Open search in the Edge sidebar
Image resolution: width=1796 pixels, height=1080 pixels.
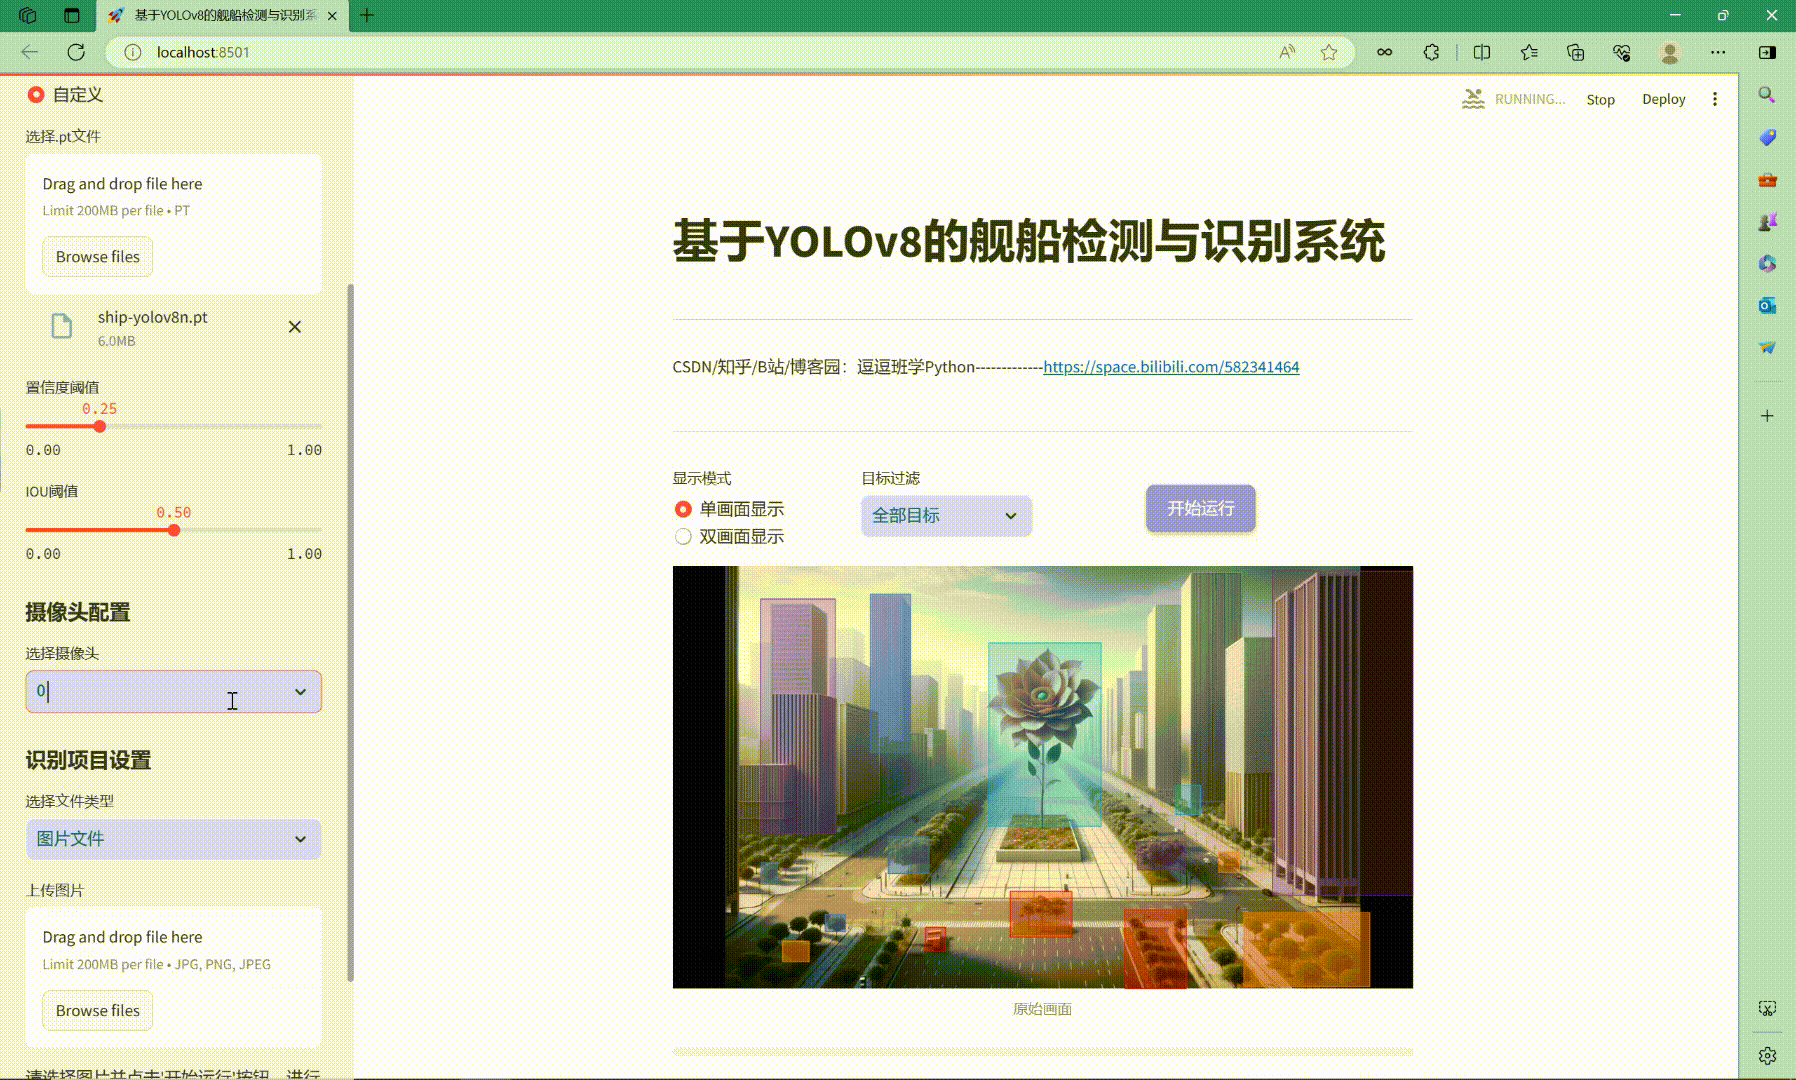click(1766, 96)
